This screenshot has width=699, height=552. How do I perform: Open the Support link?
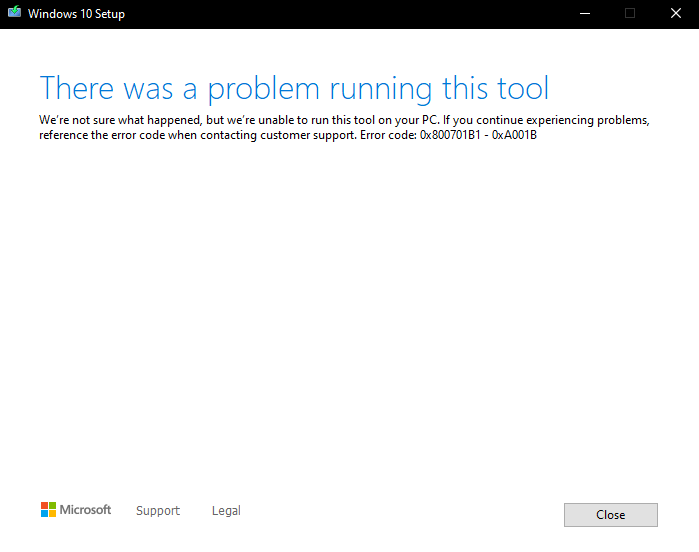pyautogui.click(x=158, y=511)
